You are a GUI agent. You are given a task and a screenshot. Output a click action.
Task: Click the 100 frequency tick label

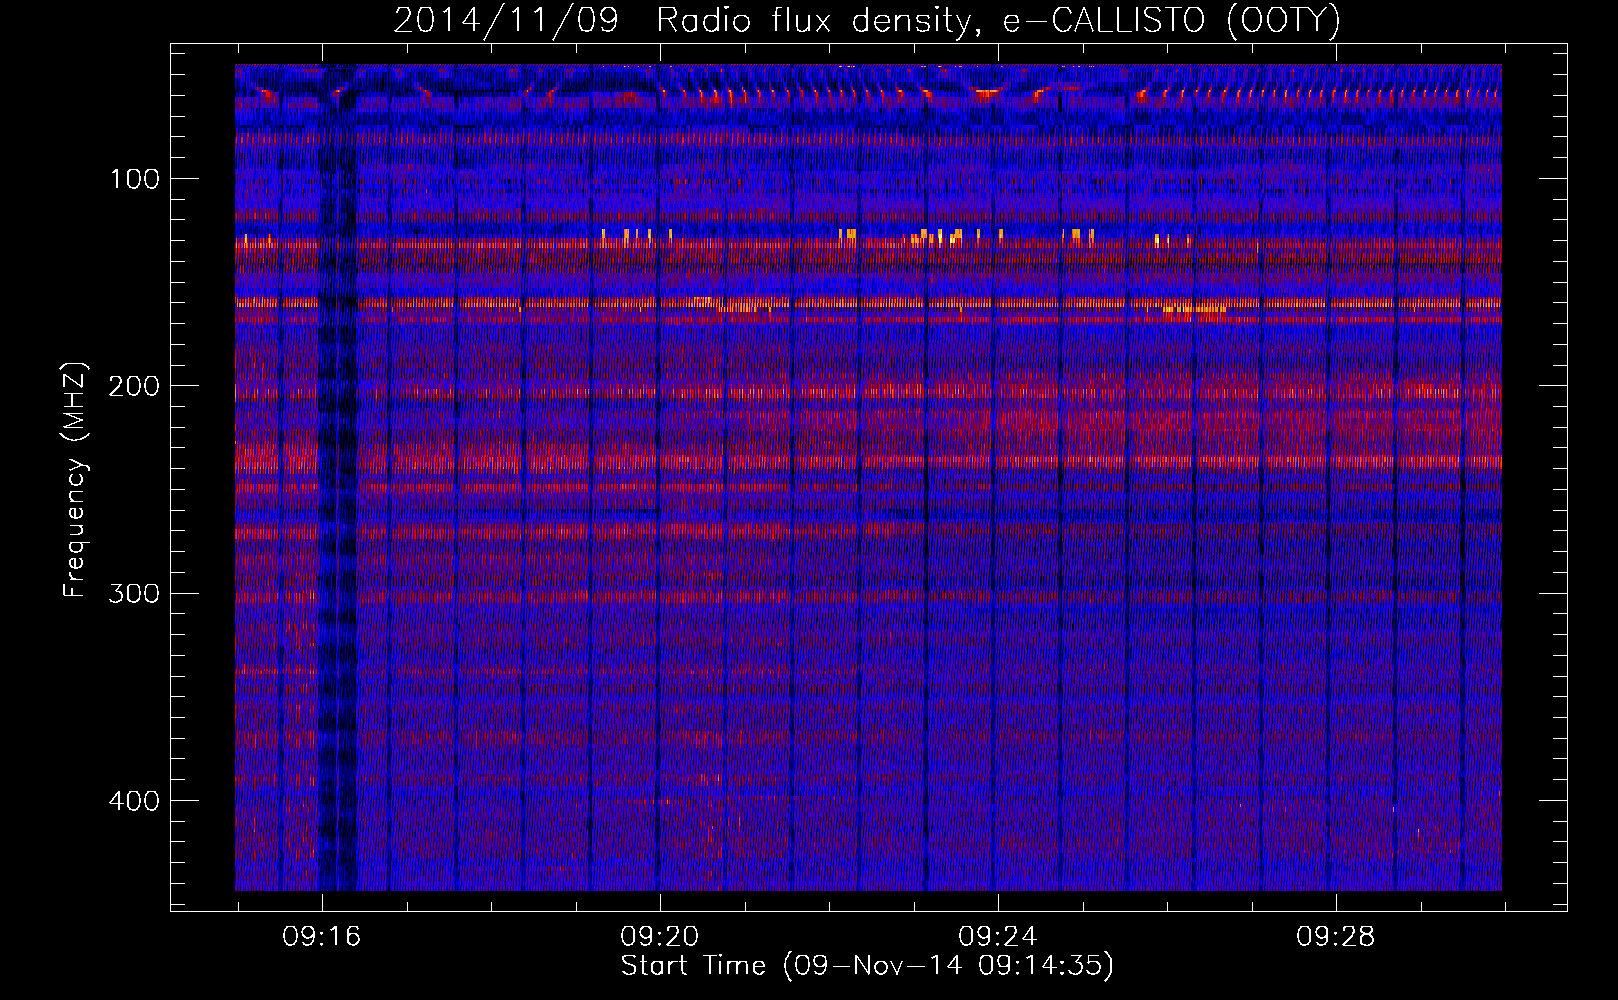135,179
